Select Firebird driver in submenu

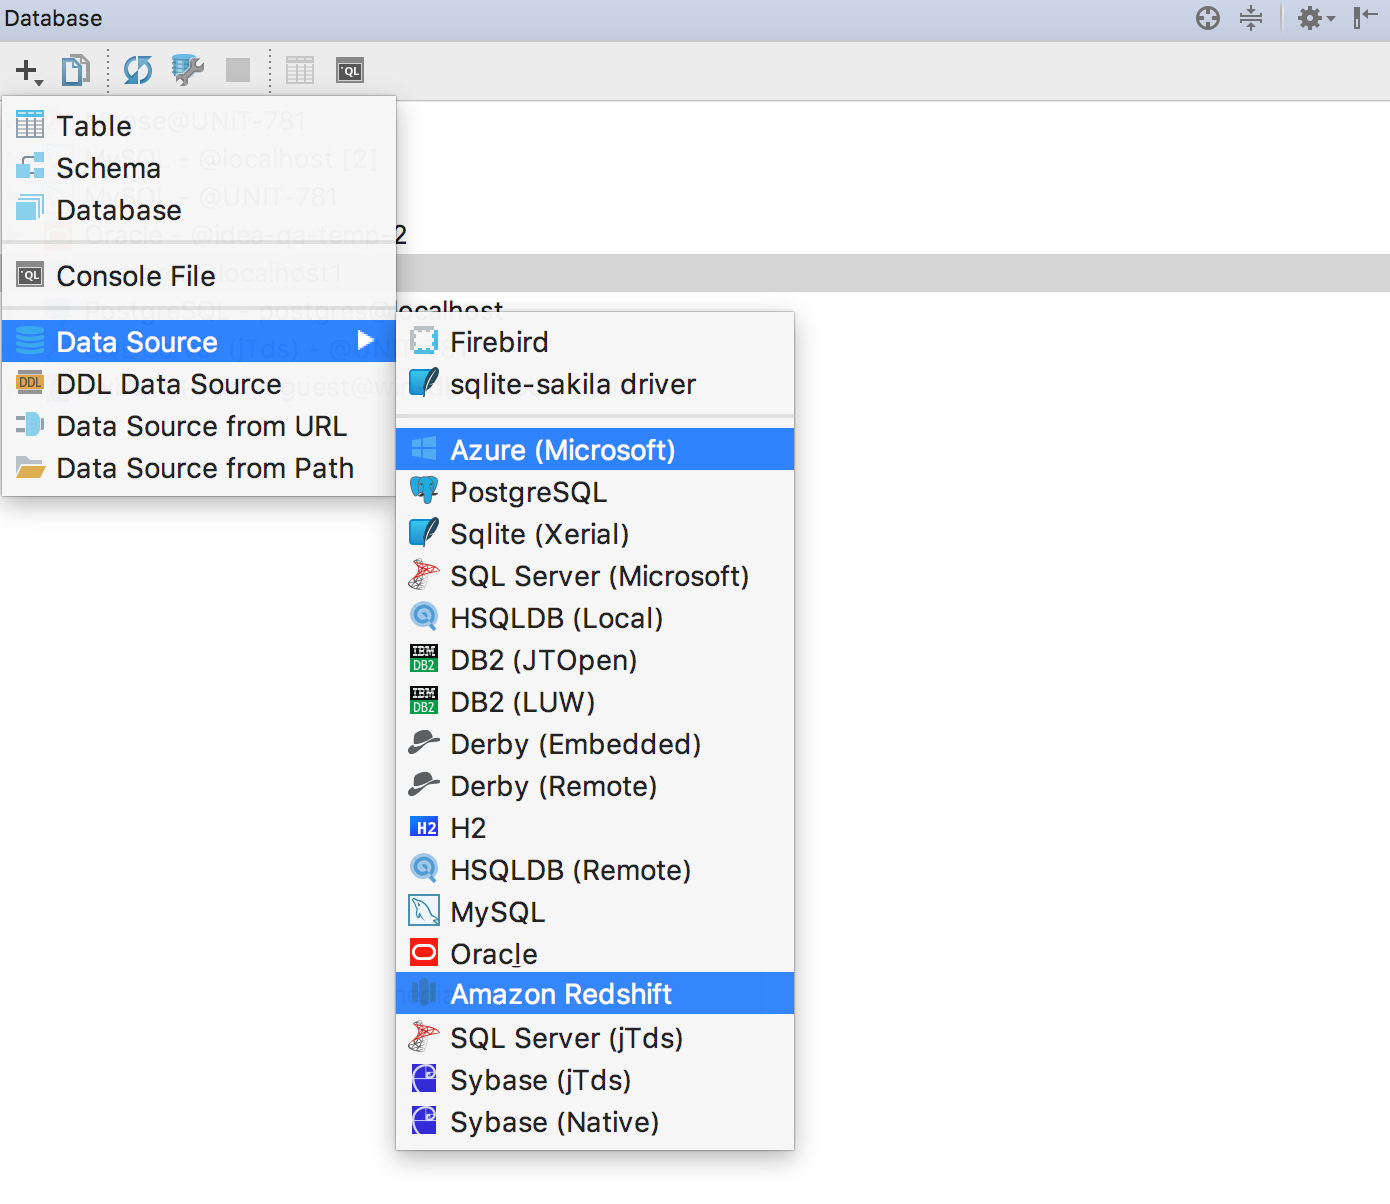coord(595,342)
